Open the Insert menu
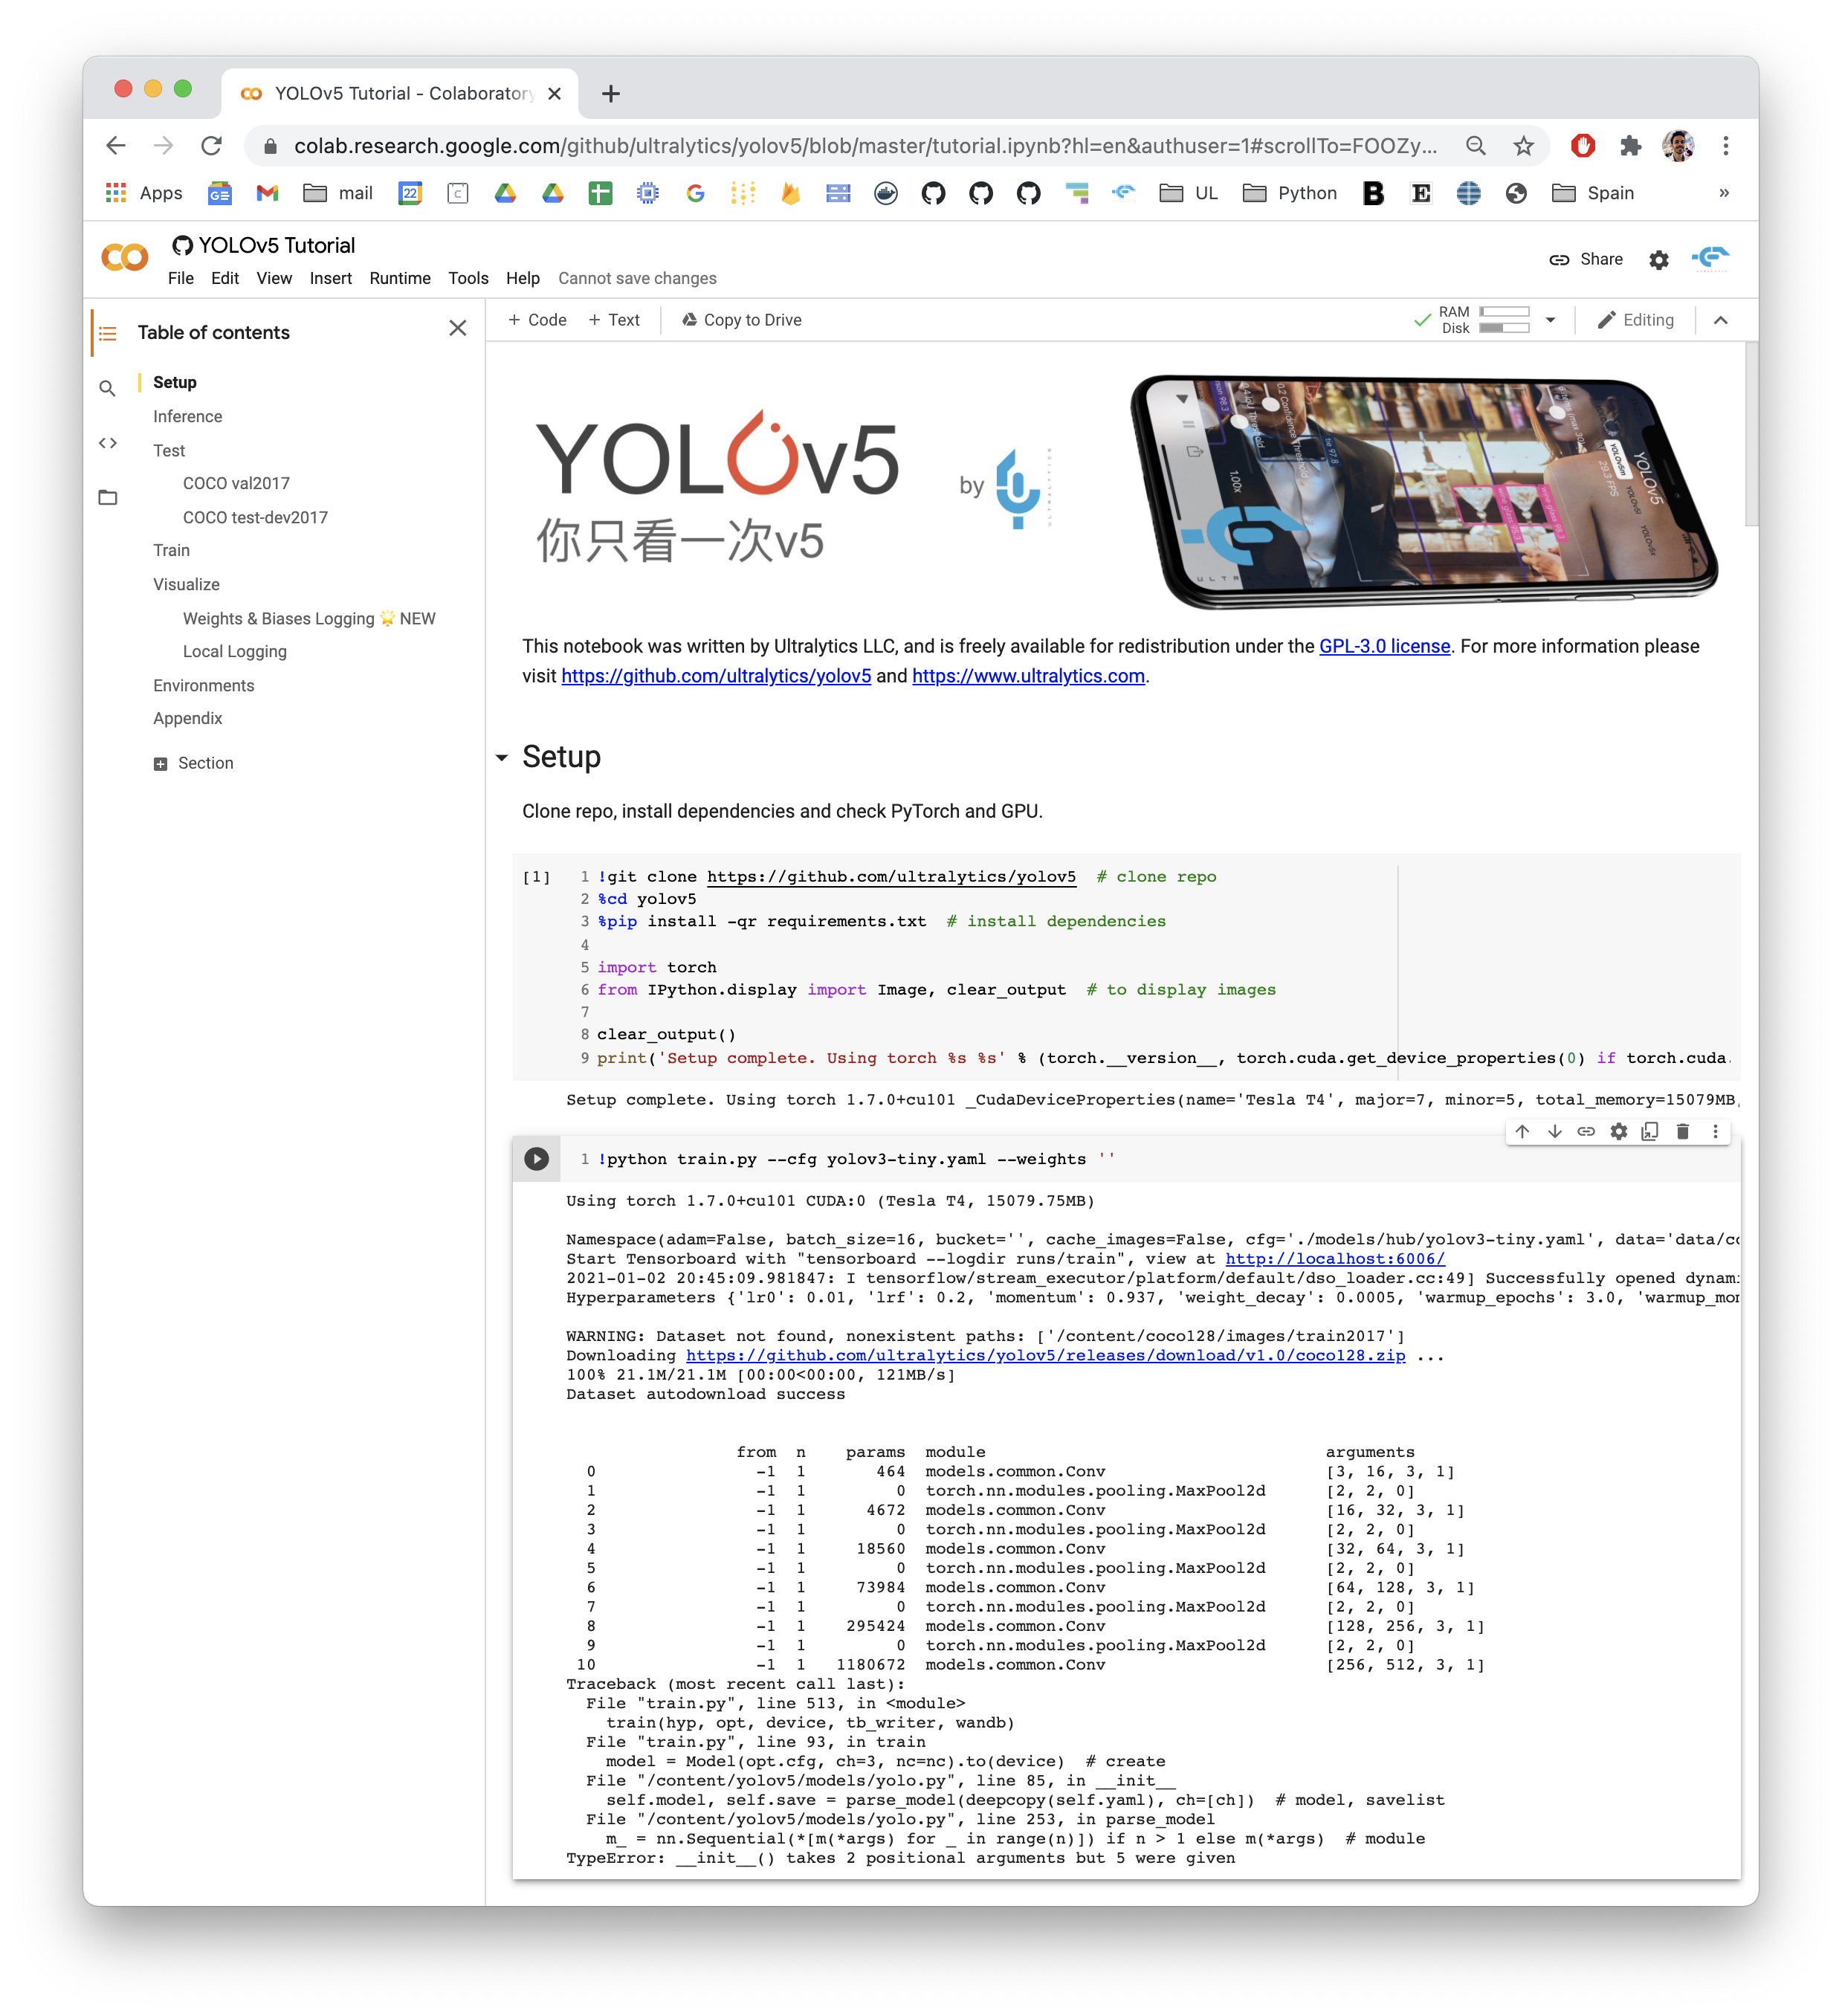 point(331,278)
